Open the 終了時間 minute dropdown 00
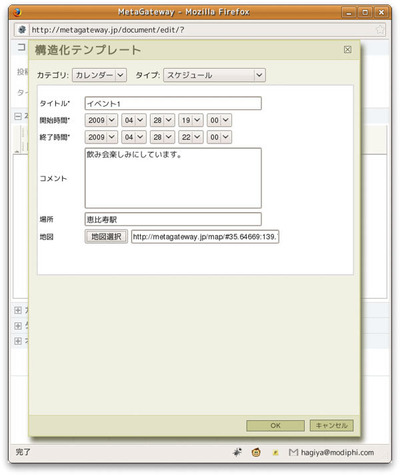This screenshot has width=400, height=475. pyautogui.click(x=219, y=137)
